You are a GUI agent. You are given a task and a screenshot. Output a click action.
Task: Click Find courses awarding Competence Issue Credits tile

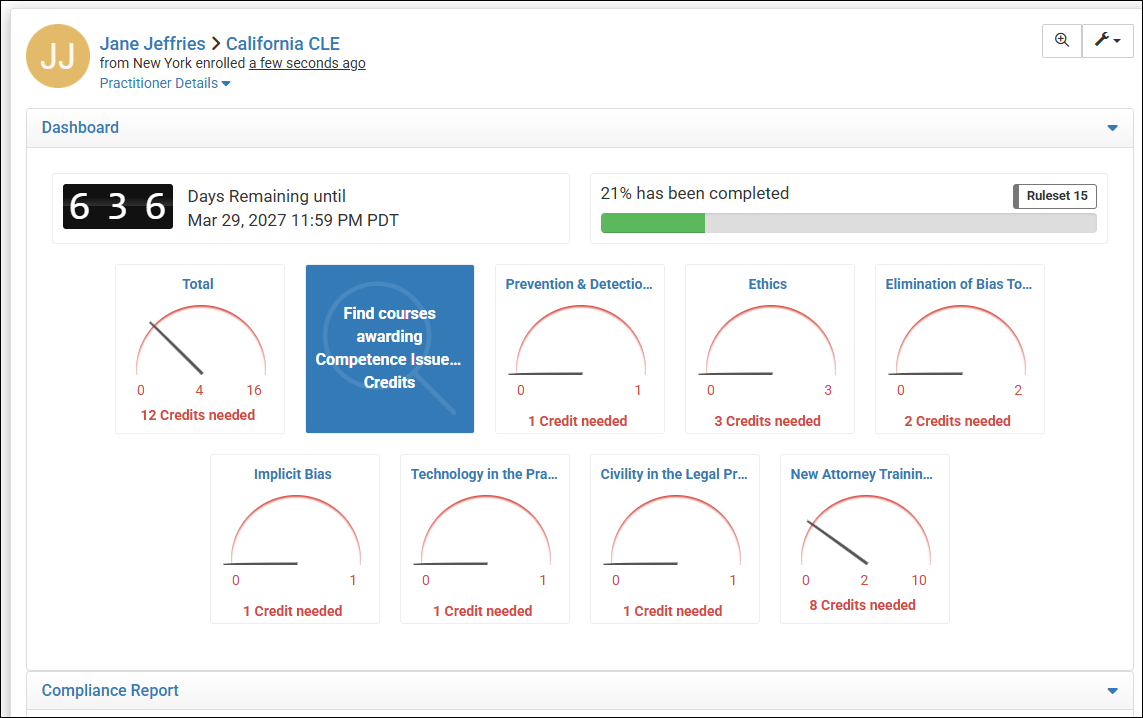(x=390, y=348)
